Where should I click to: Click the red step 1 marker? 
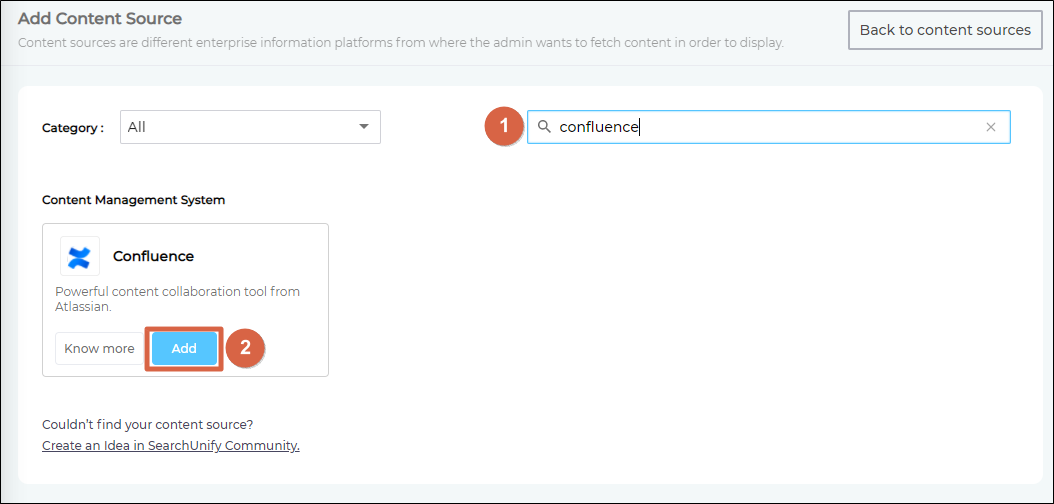[x=504, y=127]
